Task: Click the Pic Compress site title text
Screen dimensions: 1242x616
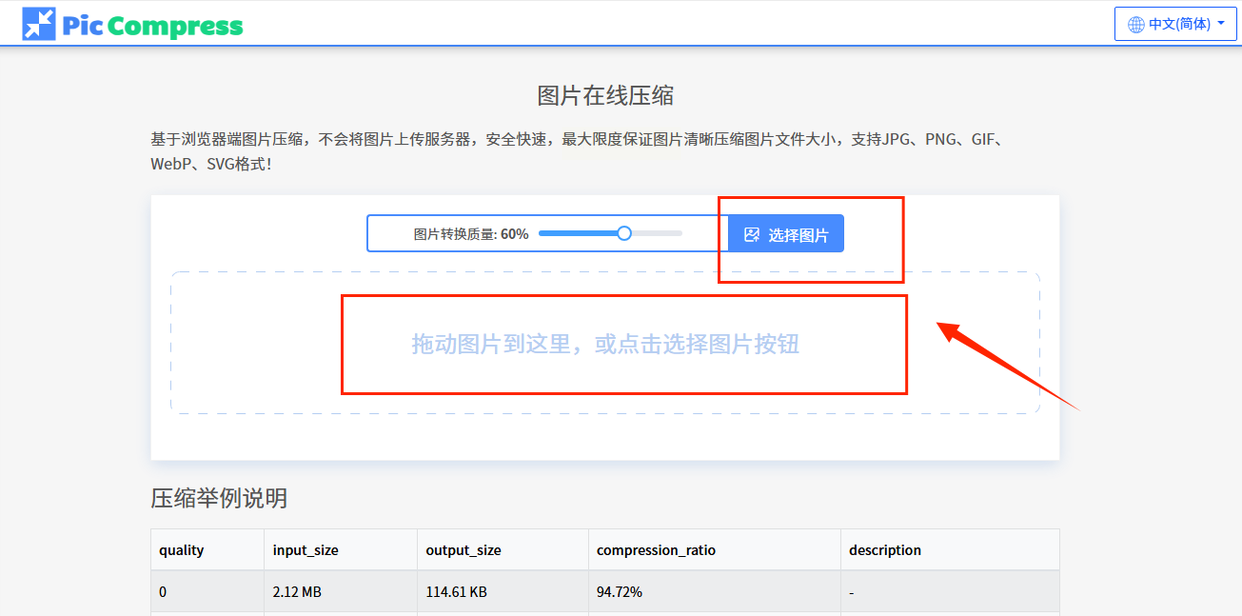Action: [x=152, y=25]
